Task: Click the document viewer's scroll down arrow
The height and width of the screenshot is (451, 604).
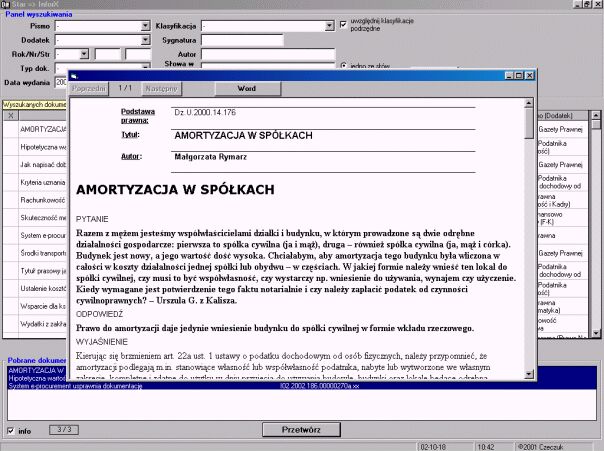Action: 529,374
